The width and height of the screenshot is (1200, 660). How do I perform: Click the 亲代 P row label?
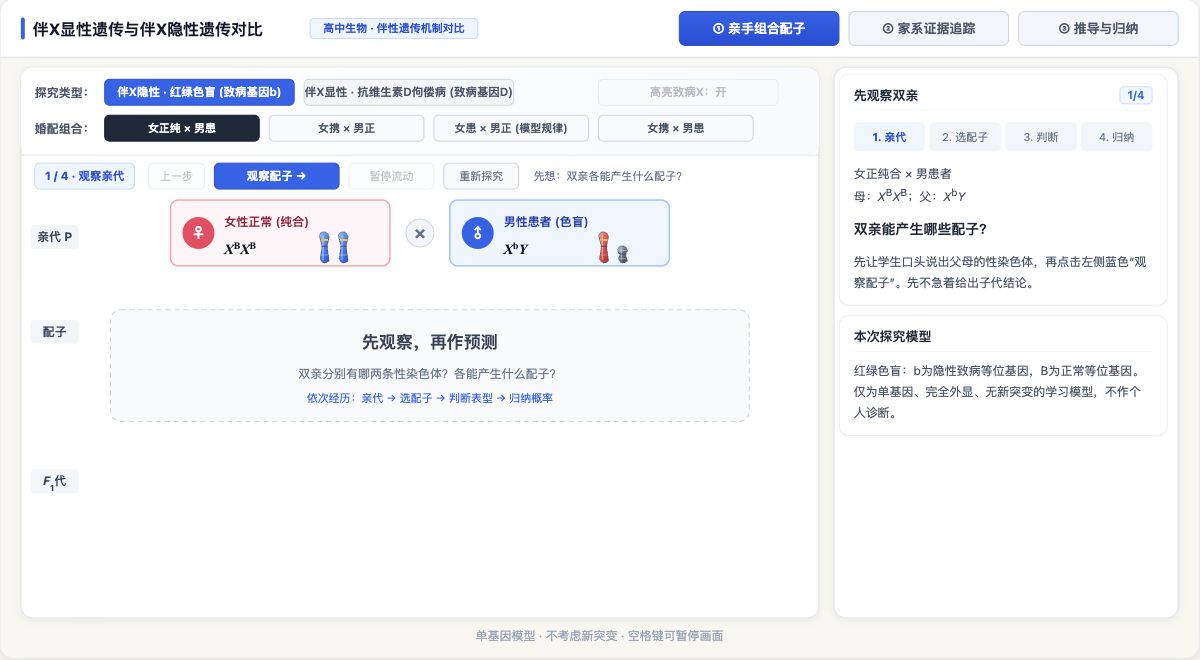click(54, 237)
